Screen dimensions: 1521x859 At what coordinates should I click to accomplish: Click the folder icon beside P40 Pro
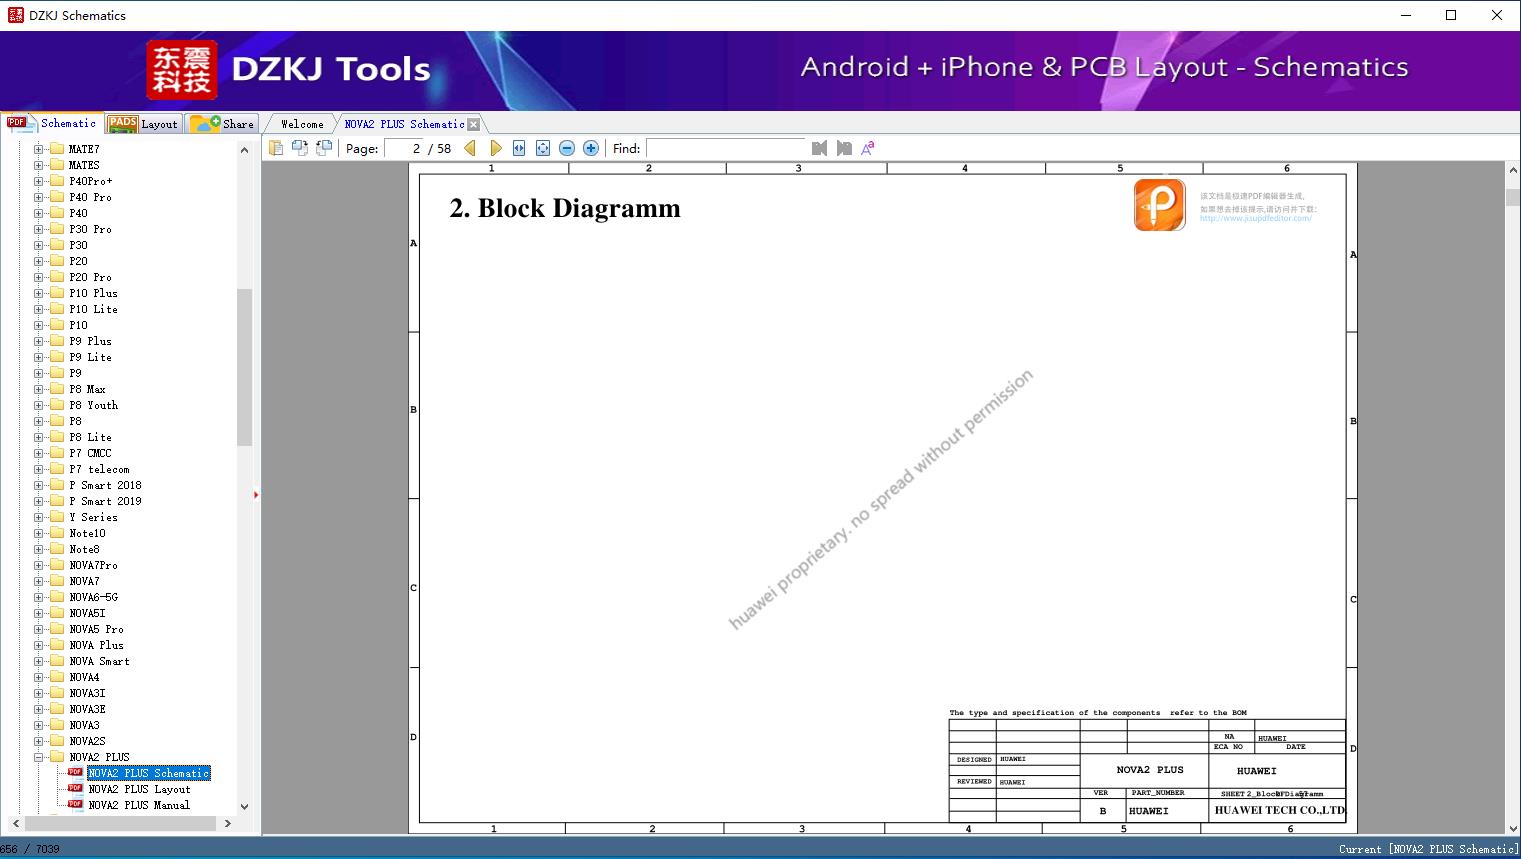(x=57, y=197)
